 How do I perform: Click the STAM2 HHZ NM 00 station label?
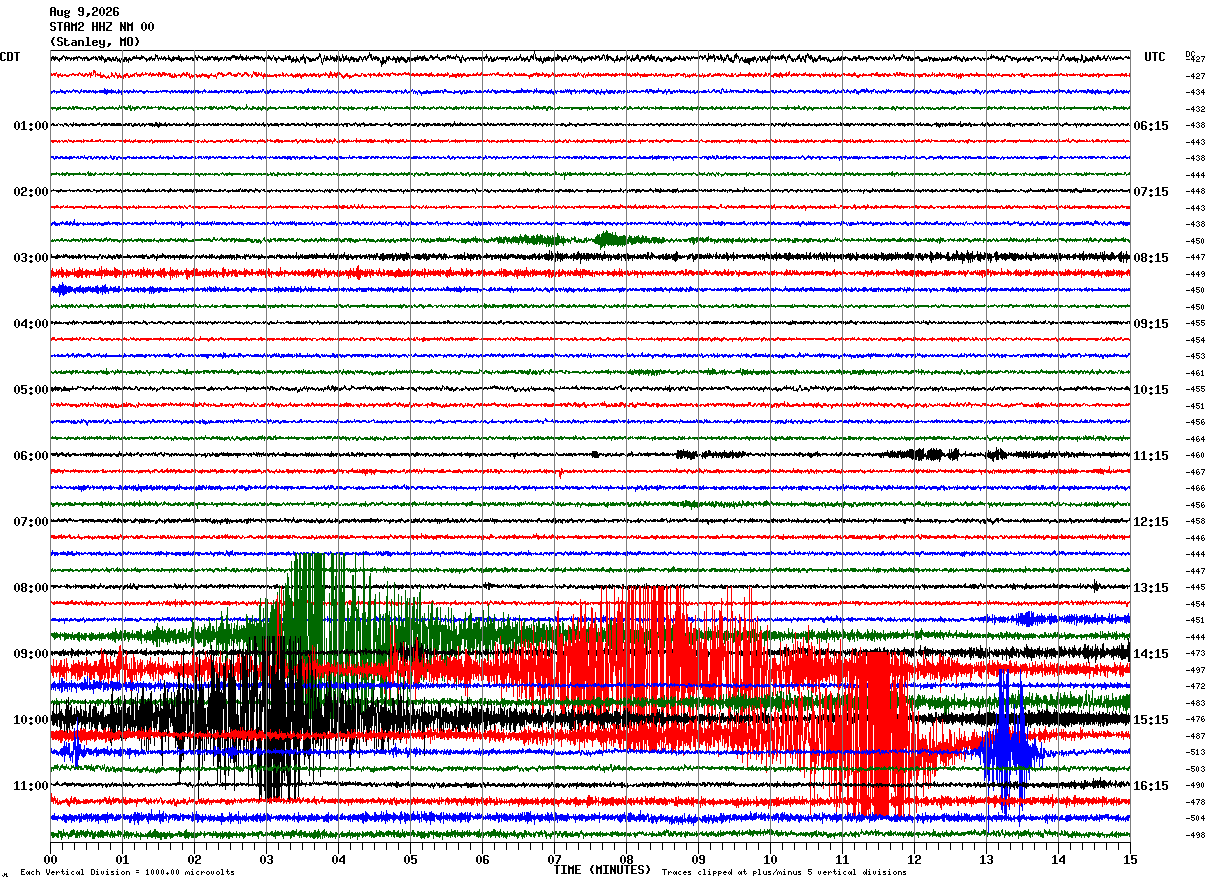[102, 27]
